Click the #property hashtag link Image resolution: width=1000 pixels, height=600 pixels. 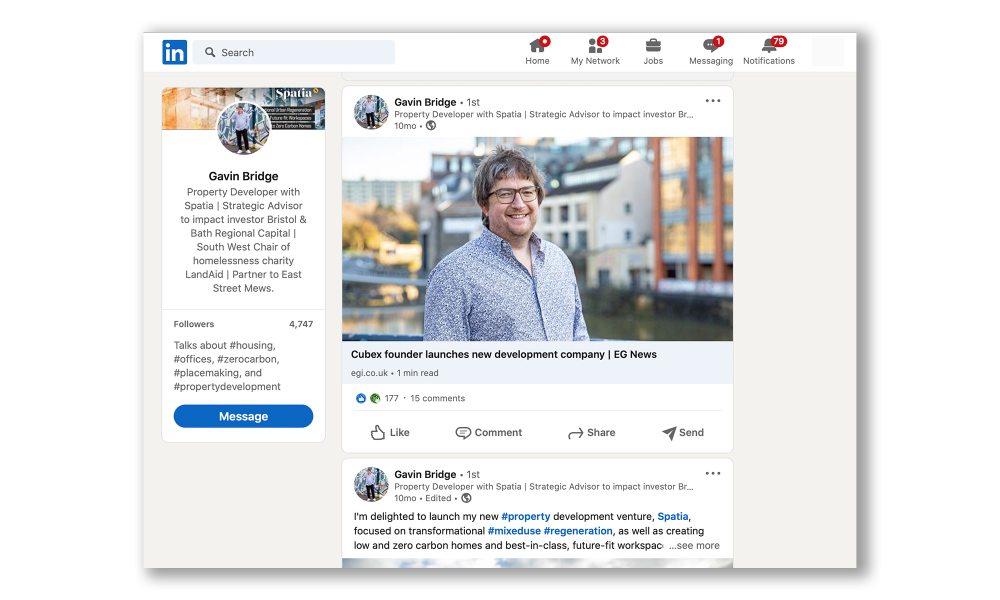pyautogui.click(x=525, y=516)
